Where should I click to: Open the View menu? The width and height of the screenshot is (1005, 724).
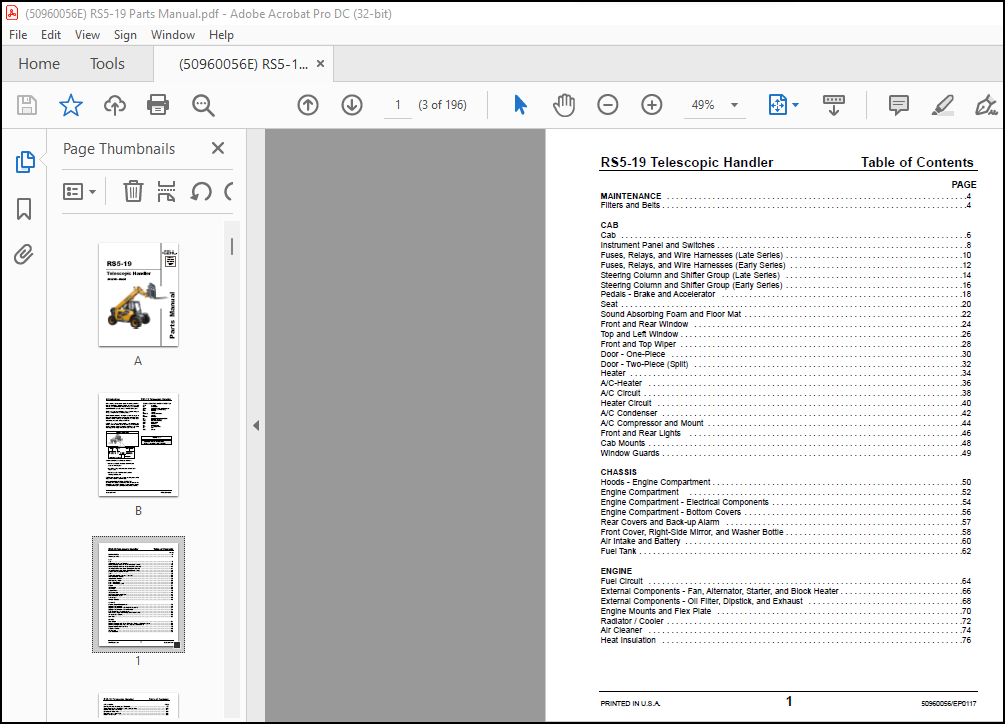87,35
